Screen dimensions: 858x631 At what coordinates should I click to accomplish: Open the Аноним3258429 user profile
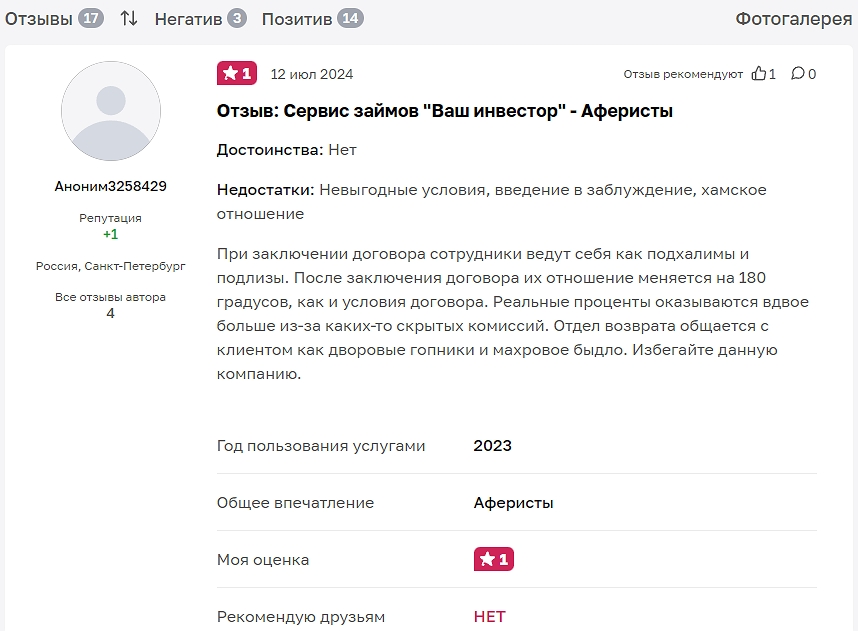[111, 186]
